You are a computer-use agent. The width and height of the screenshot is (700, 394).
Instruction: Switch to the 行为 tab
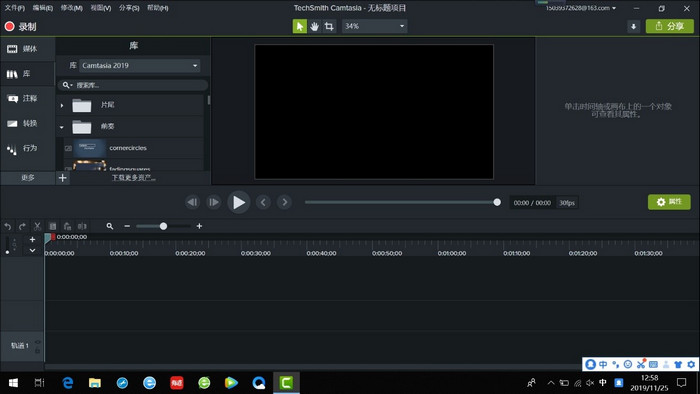(27, 148)
